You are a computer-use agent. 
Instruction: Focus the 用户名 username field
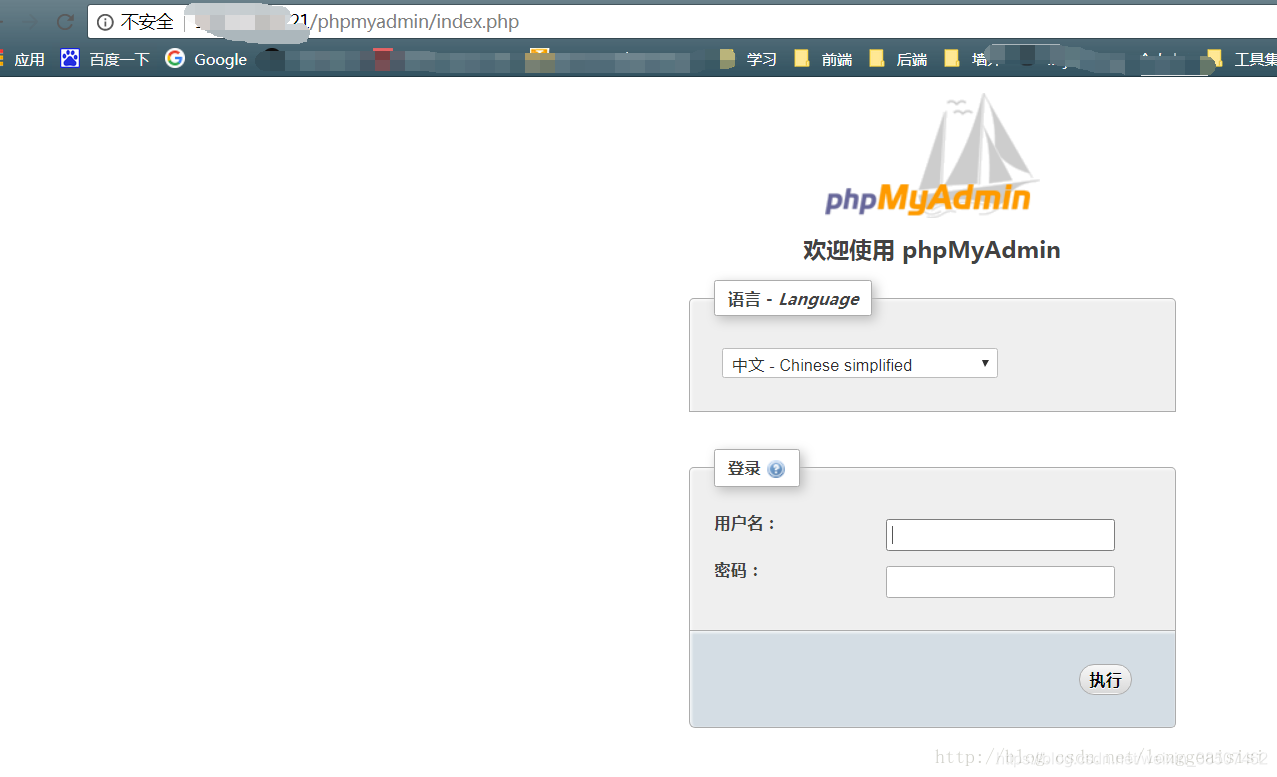click(x=1000, y=535)
